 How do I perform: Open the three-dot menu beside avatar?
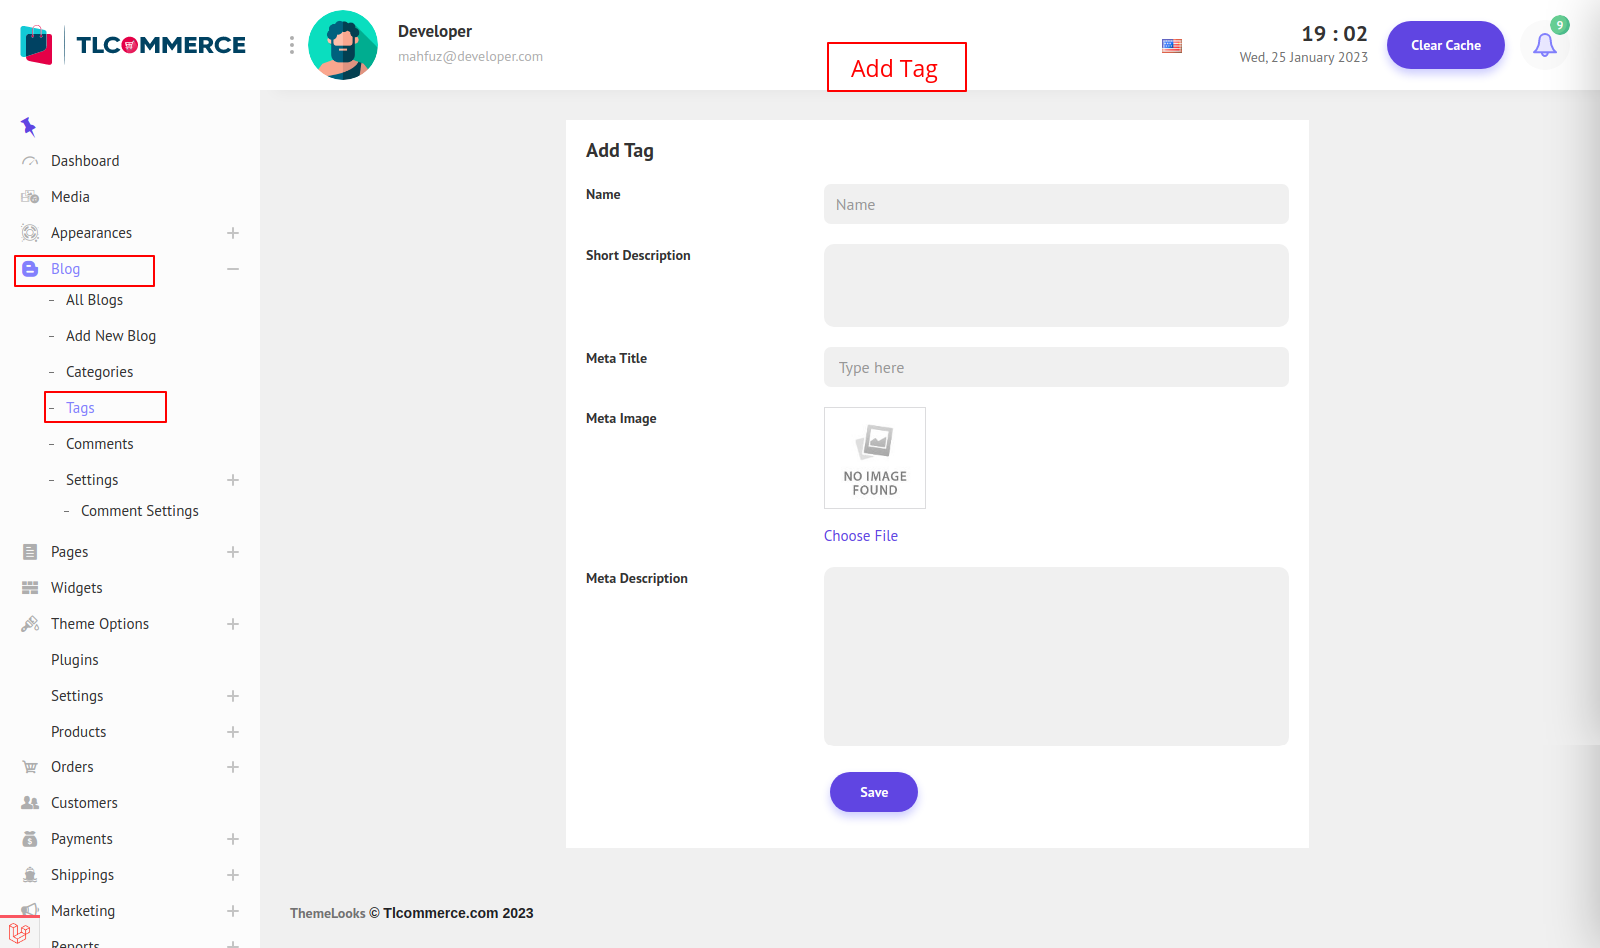292,45
